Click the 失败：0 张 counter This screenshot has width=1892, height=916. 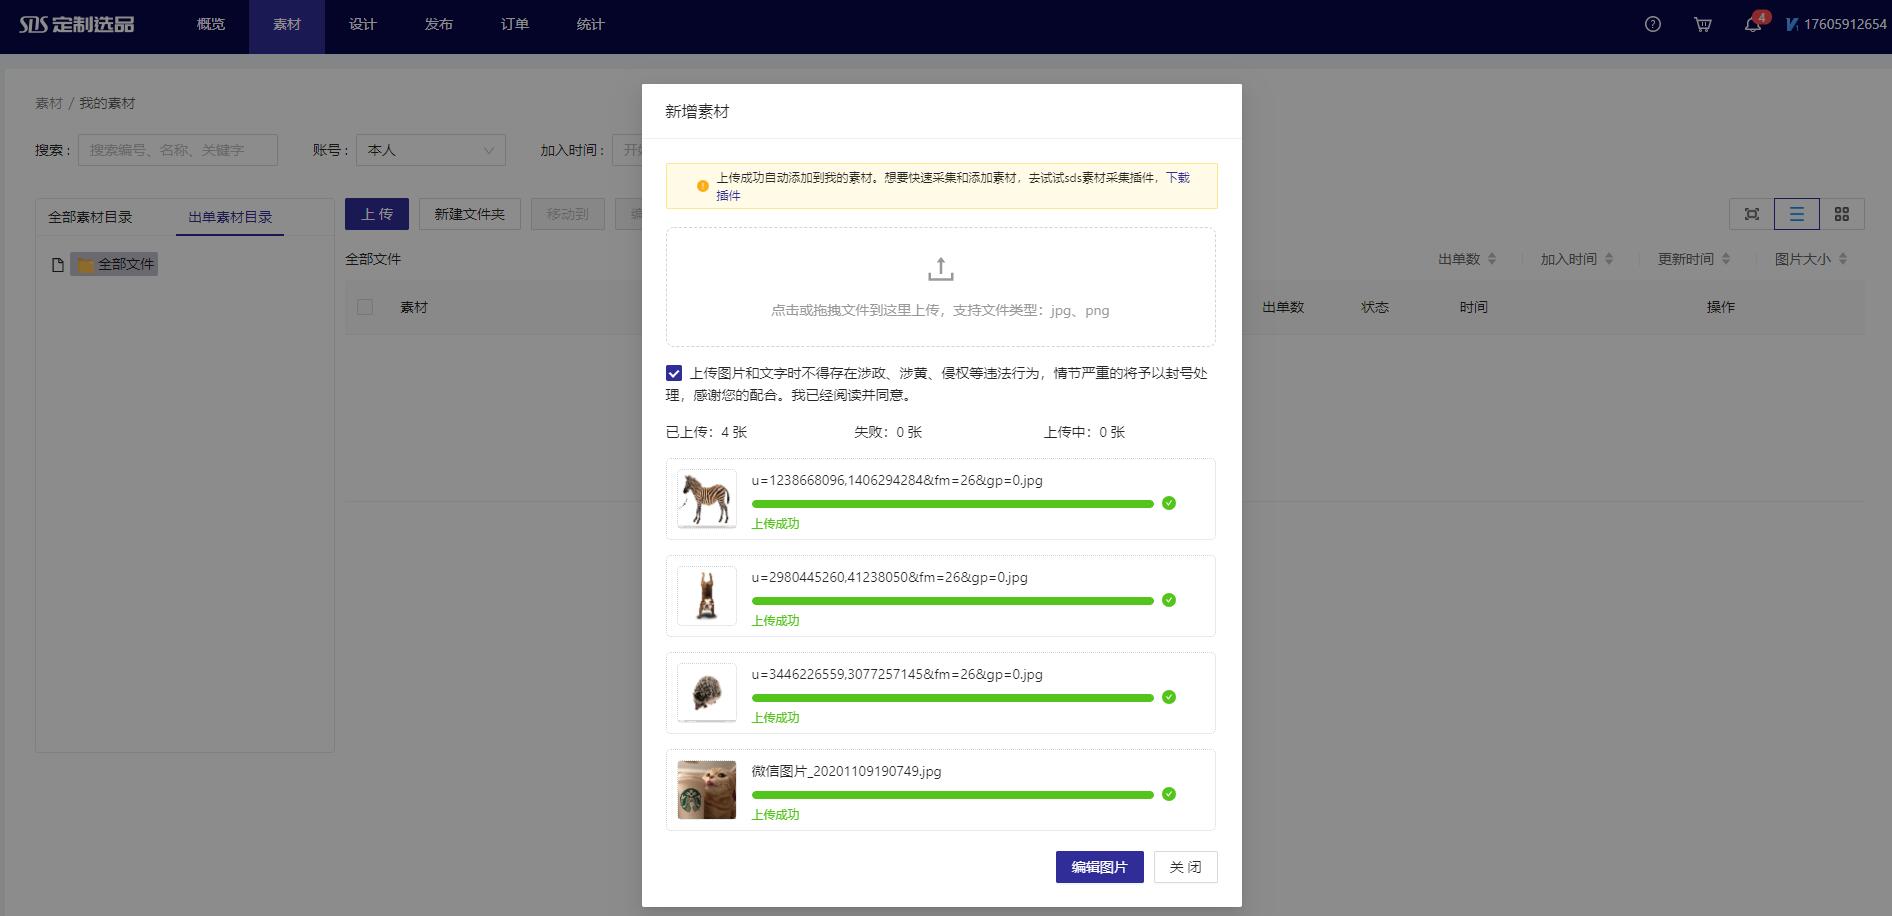(888, 432)
